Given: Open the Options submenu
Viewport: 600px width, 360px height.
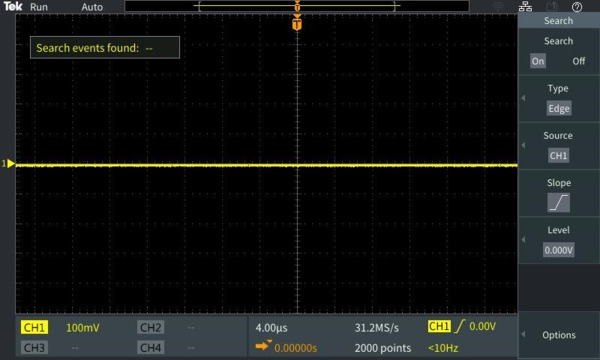Looking at the screenshot, I should click(x=559, y=335).
